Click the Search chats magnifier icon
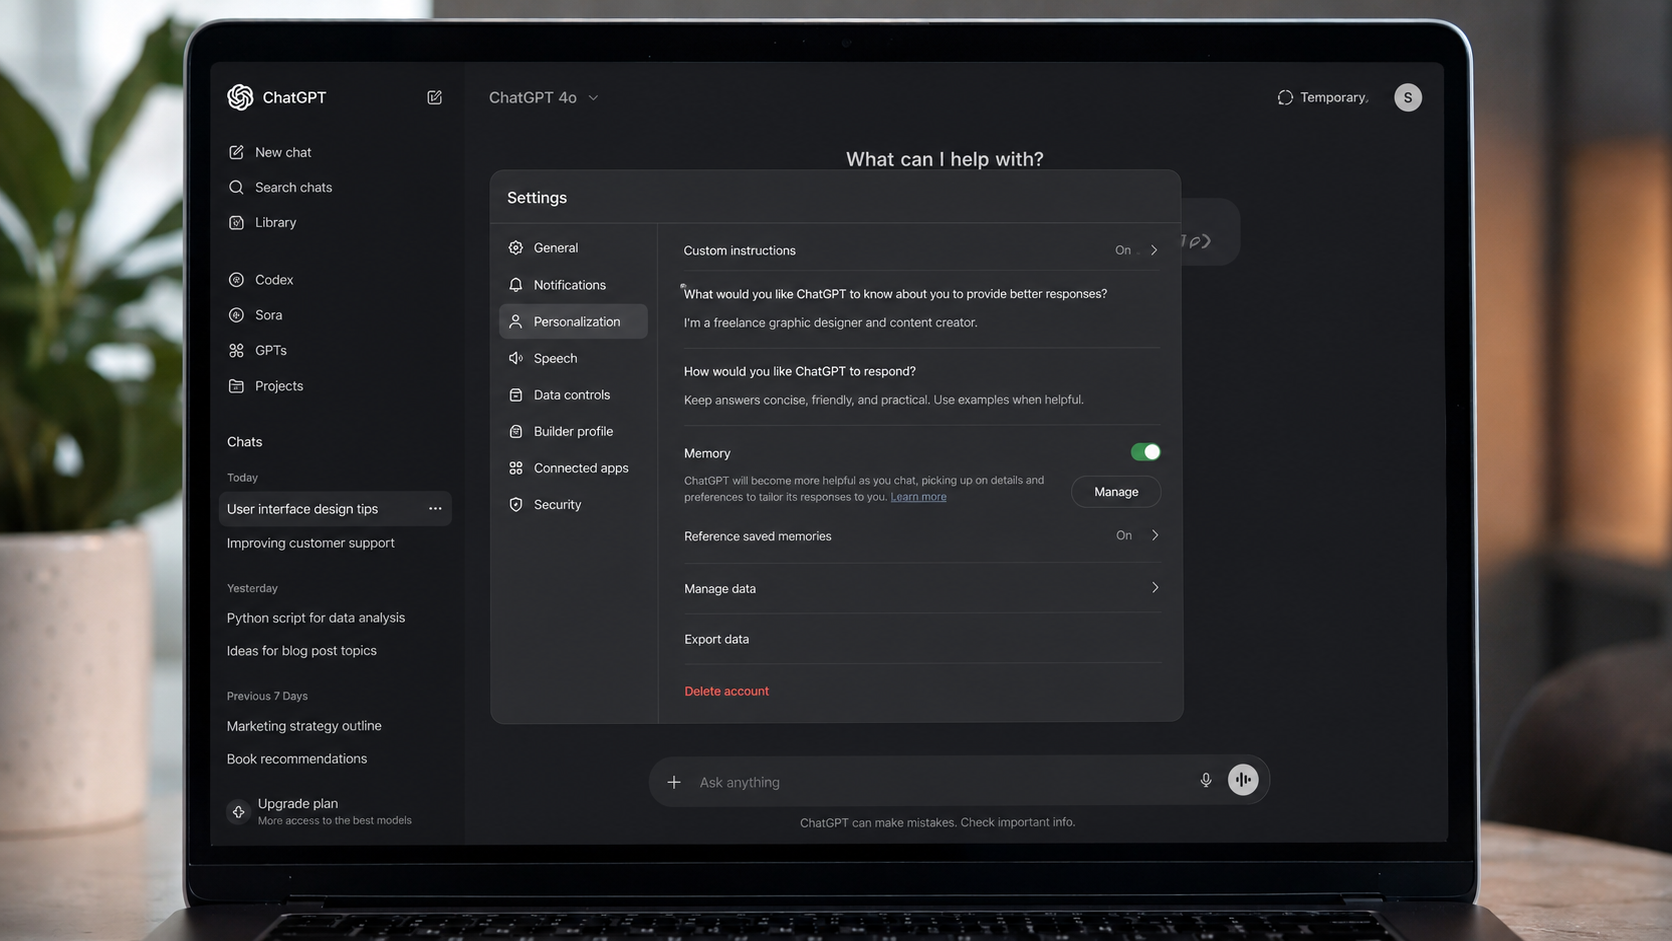 (236, 187)
